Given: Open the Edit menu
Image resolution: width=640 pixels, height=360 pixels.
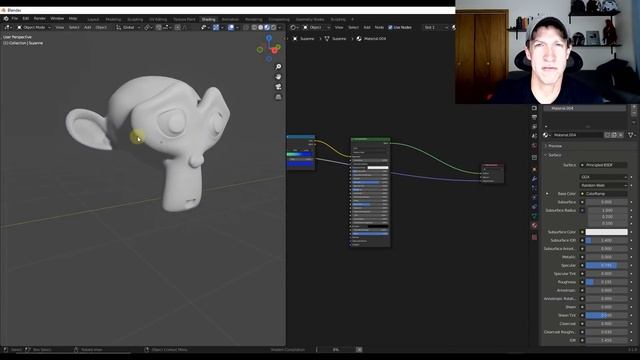Looking at the screenshot, I should 26,19.
